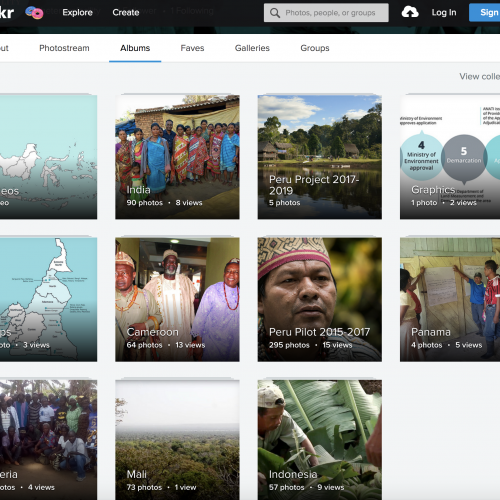
Task: Click the '8 views' text on India album
Action: (x=189, y=203)
